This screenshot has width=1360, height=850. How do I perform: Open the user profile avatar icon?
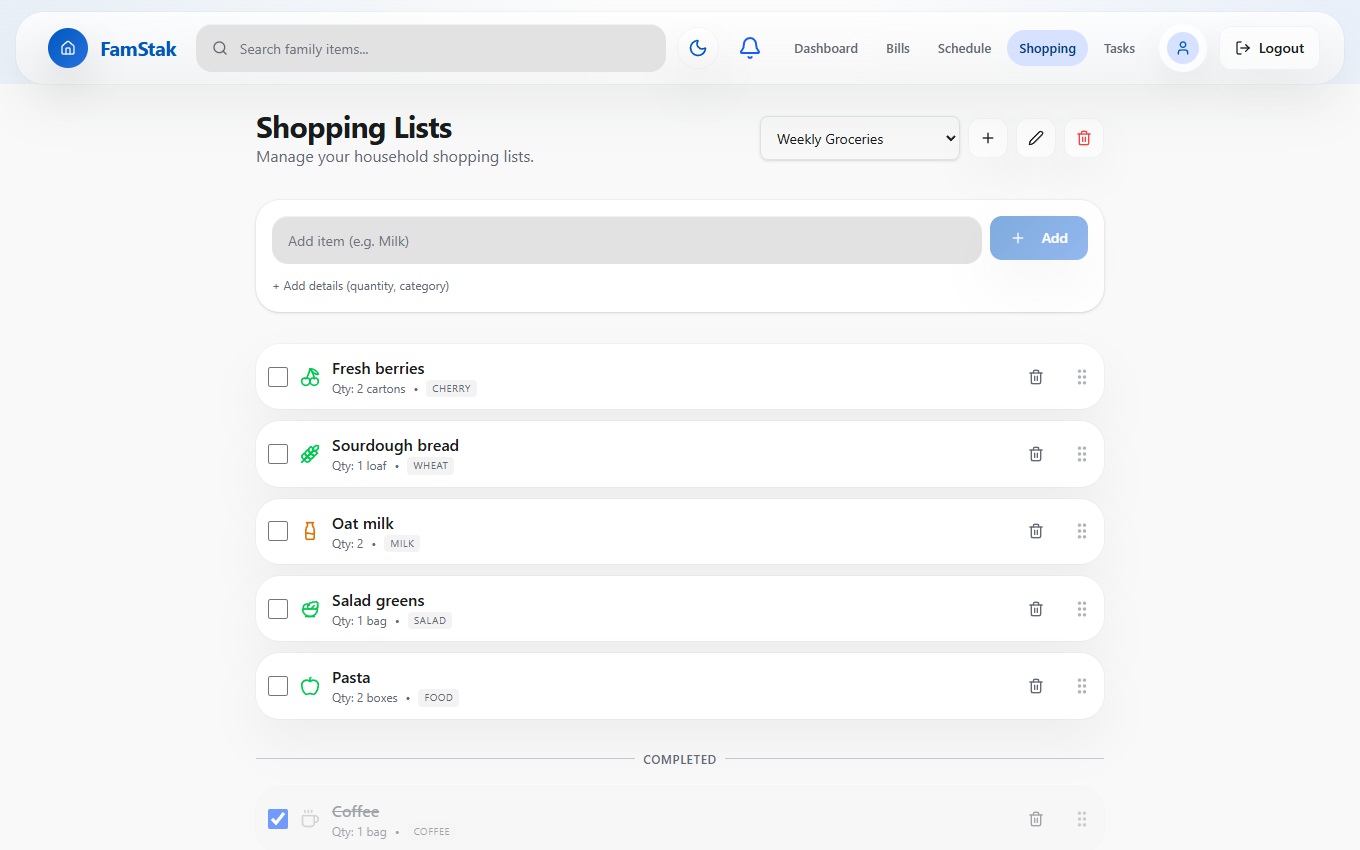[x=1183, y=48]
